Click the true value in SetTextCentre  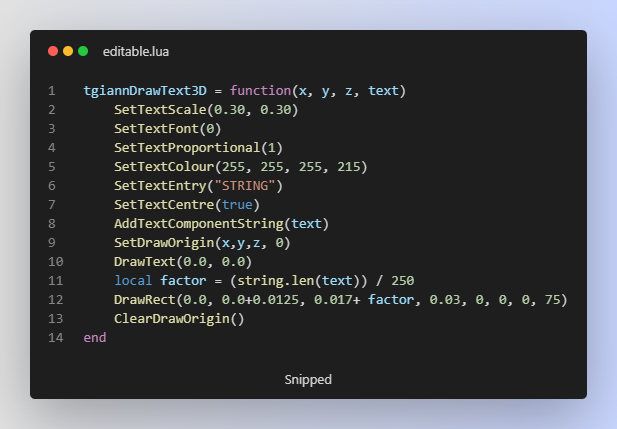coord(236,205)
